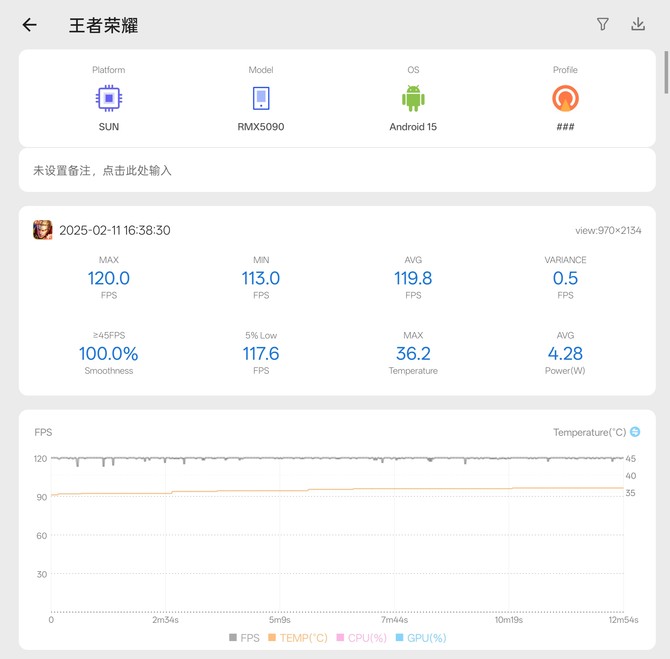Screen dimensions: 670x659
Task: Click the download report icon
Action: tap(638, 25)
